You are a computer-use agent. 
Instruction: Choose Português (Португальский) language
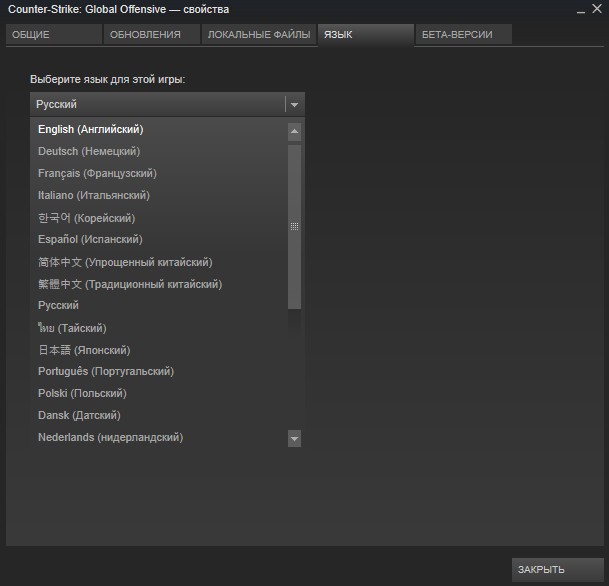(159, 371)
